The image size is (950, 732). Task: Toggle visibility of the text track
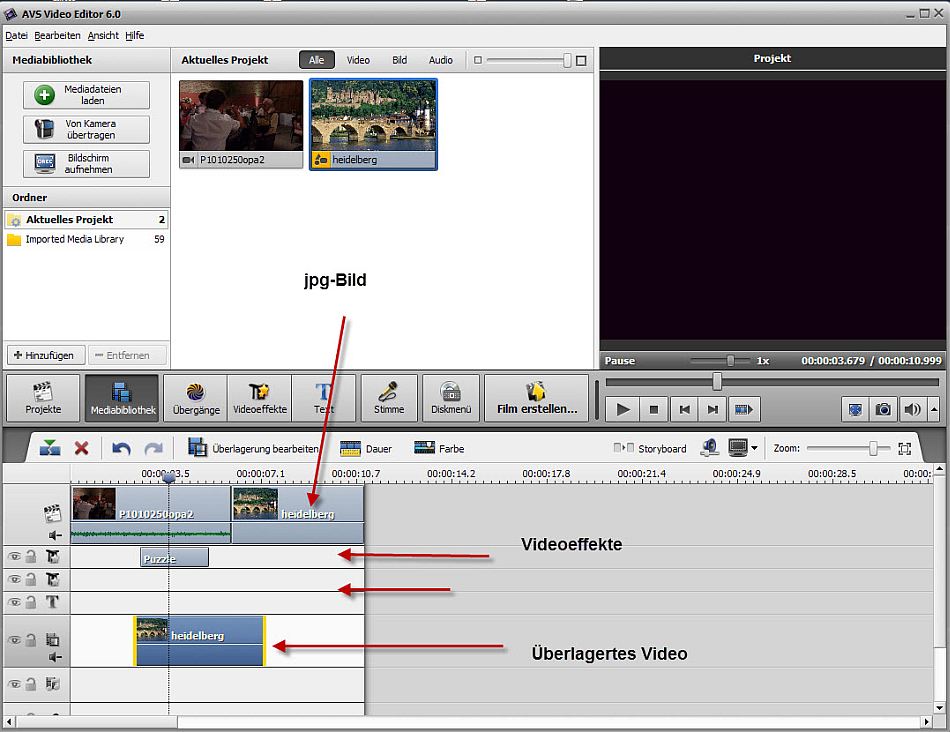[x=14, y=602]
